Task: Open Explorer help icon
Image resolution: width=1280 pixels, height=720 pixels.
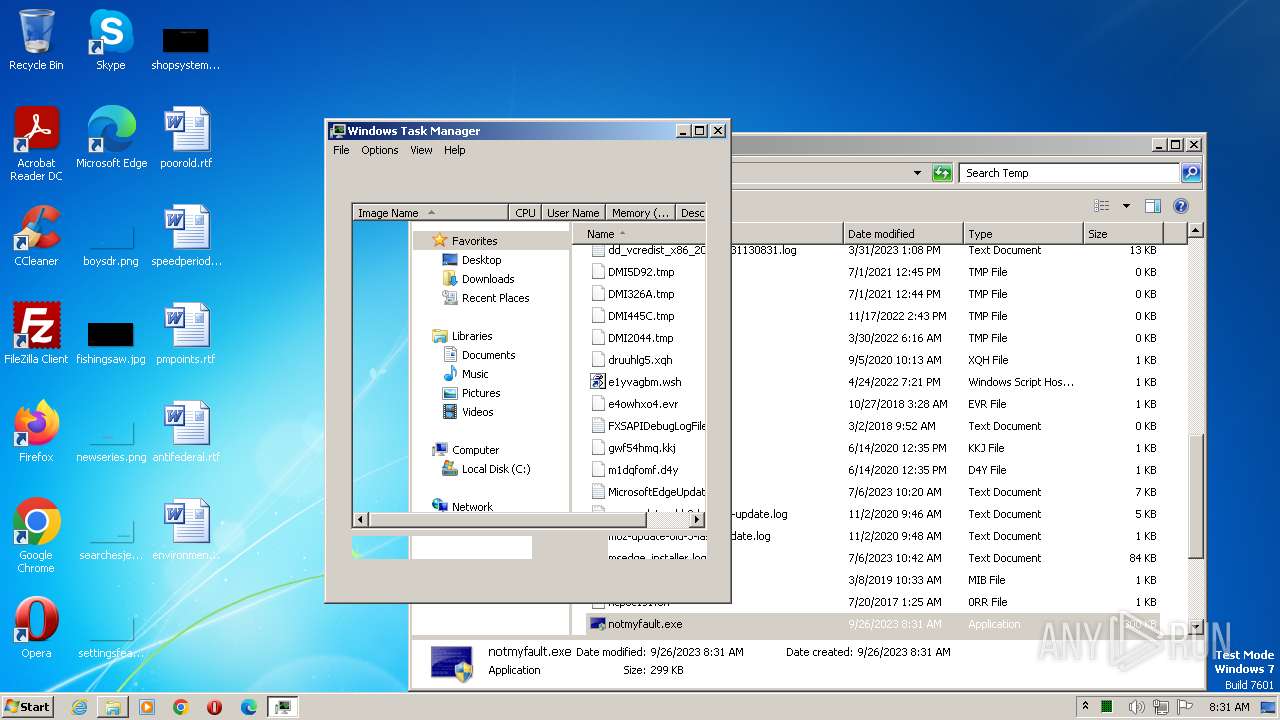Action: point(1181,206)
